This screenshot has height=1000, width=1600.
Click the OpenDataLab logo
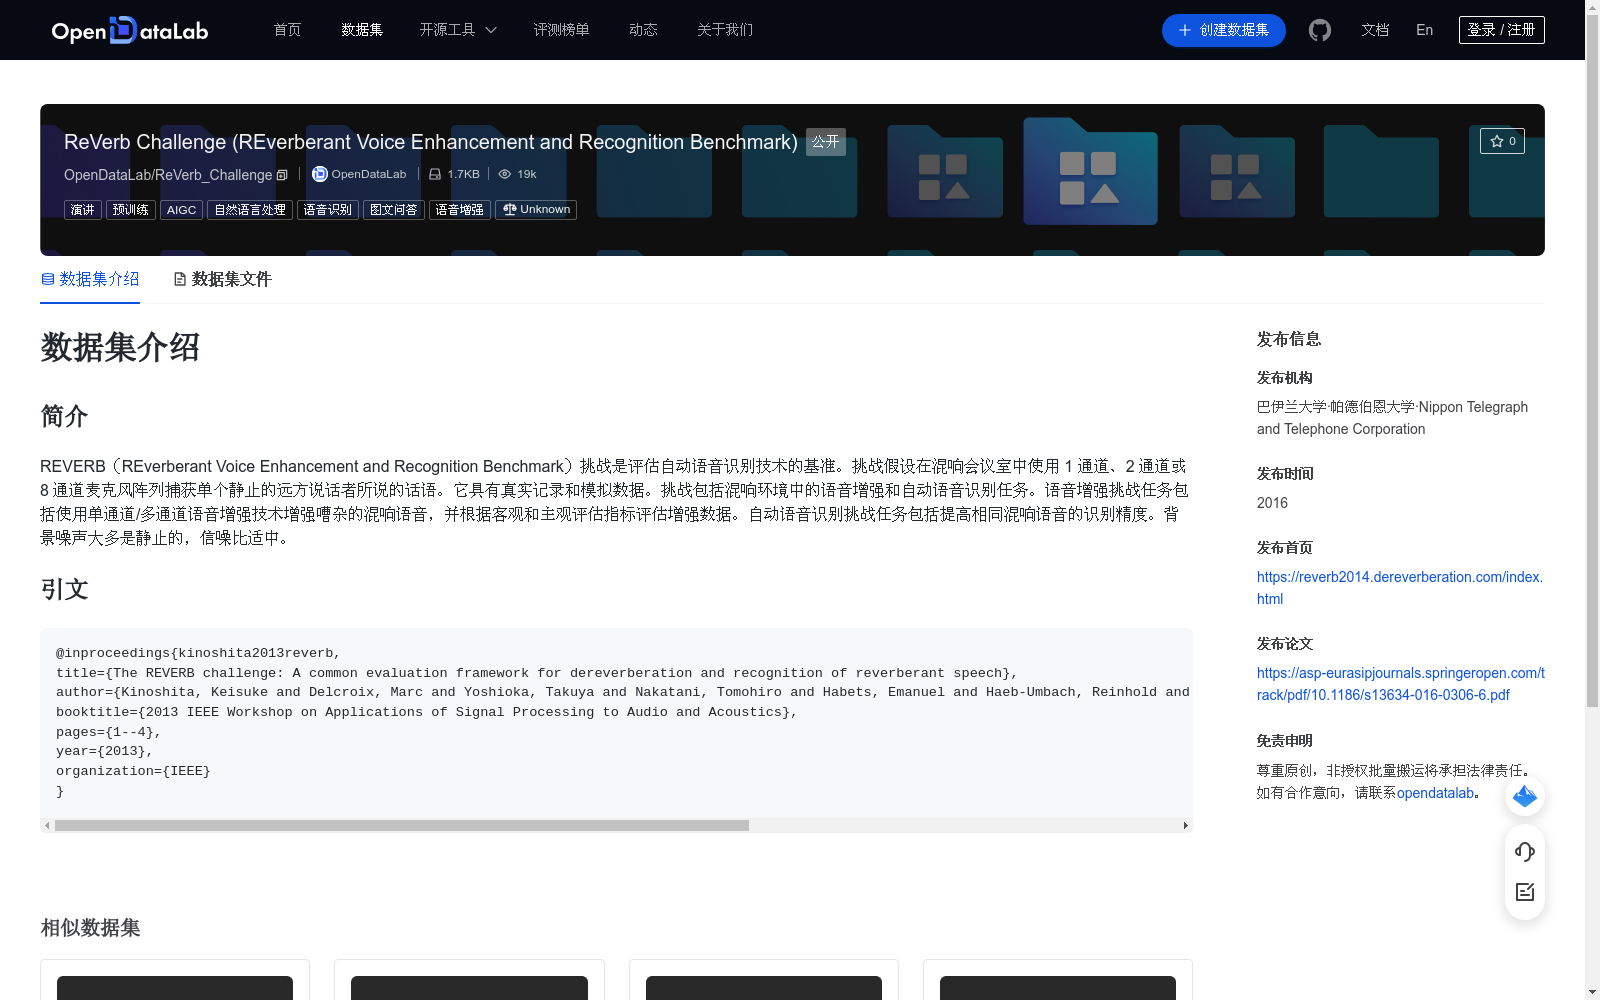click(x=130, y=30)
